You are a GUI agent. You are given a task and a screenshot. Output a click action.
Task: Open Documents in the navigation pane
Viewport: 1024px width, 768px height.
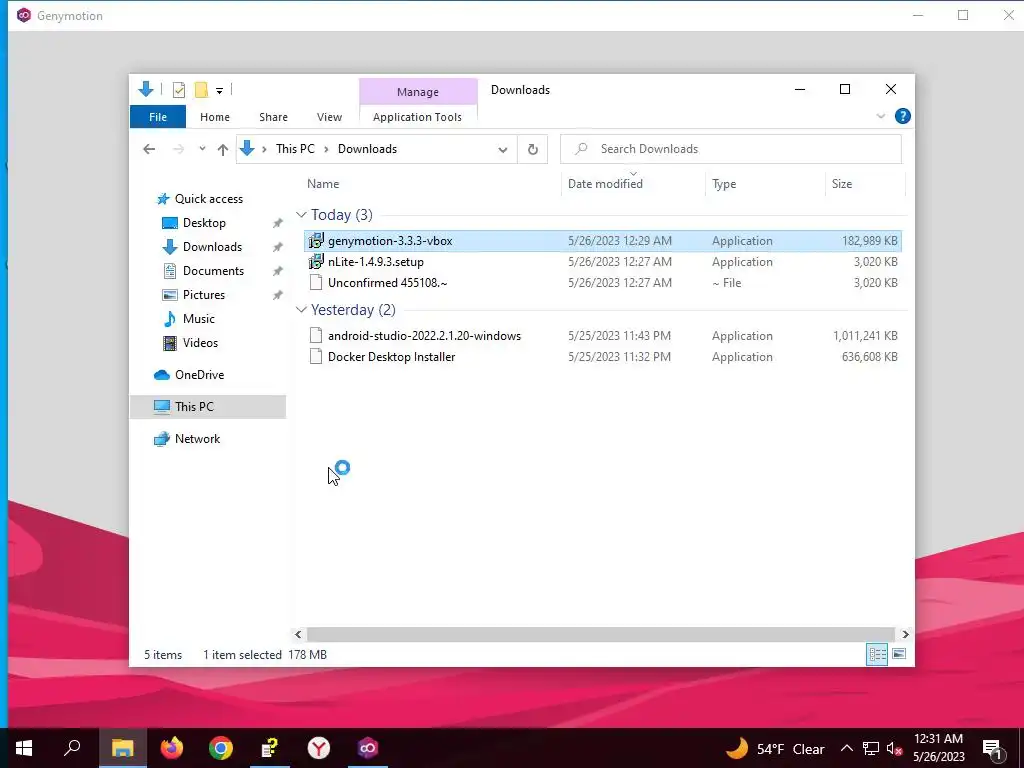pyautogui.click(x=213, y=271)
